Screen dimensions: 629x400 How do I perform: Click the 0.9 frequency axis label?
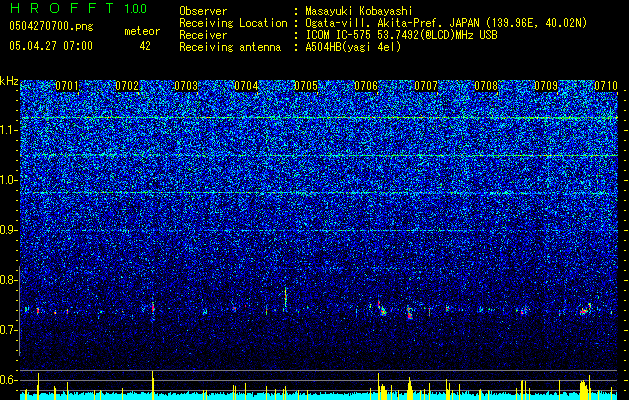point(9,230)
